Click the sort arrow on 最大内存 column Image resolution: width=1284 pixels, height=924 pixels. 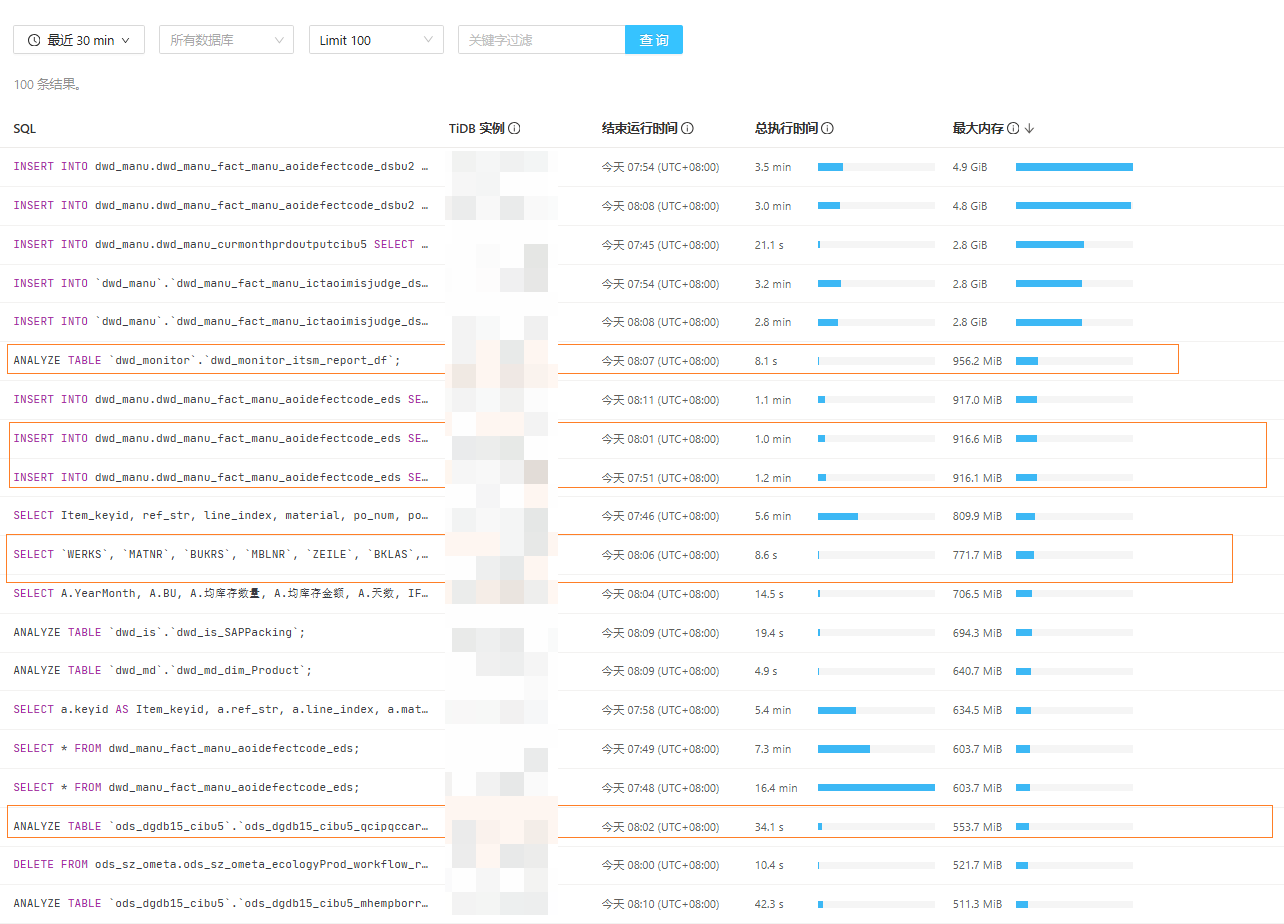(1029, 129)
